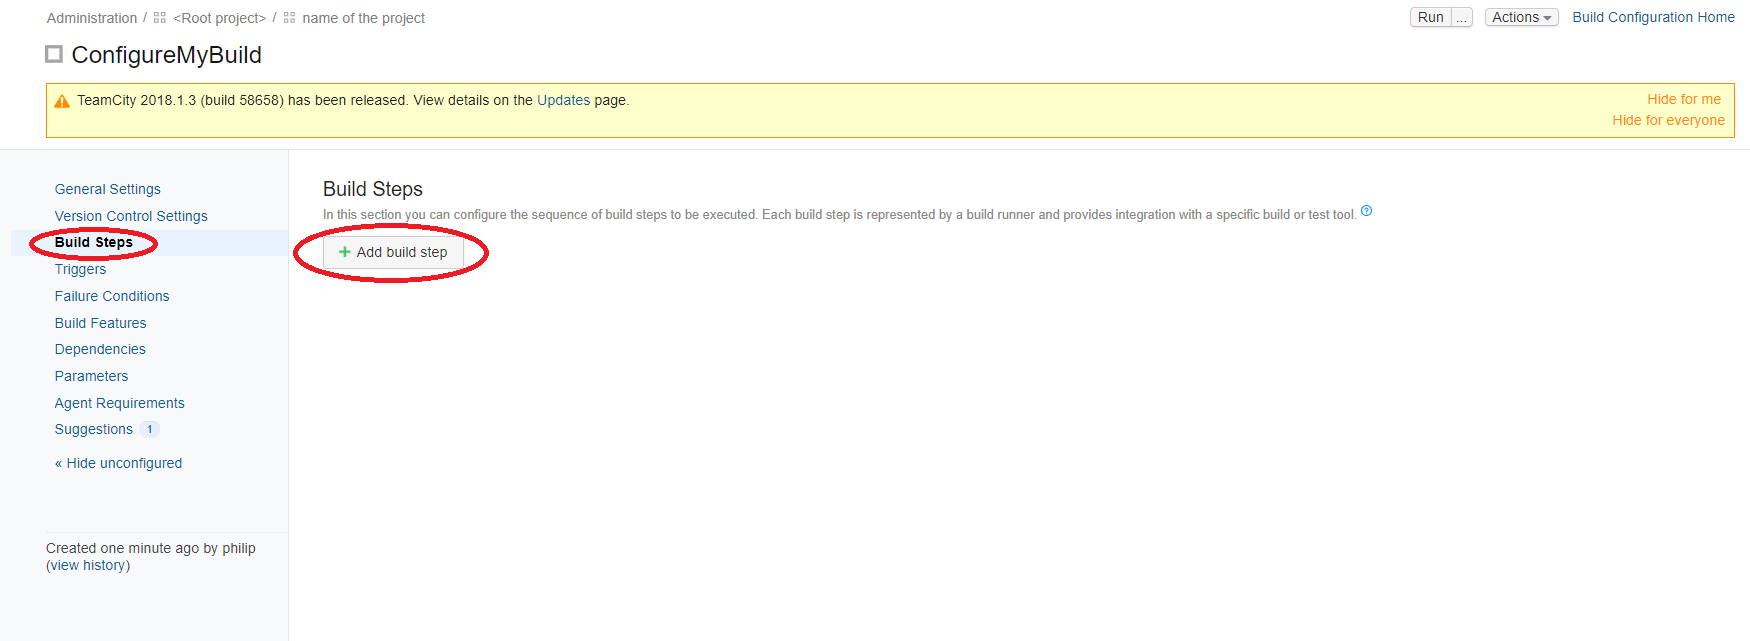Collapse sidebar with Hide unconfigured

[x=118, y=463]
